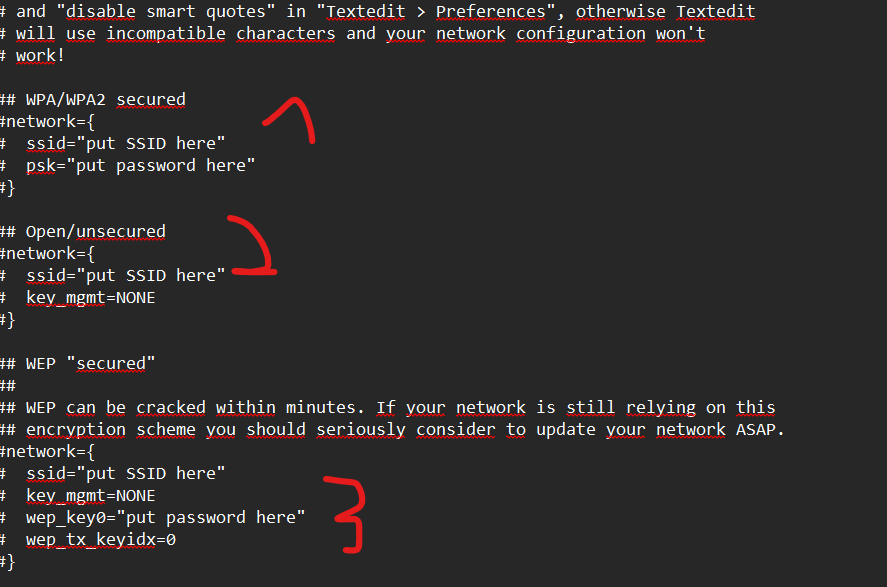The image size is (887, 587).
Task: Click 'key_mgmt=NONE' in the WEP block
Action: click(x=91, y=496)
